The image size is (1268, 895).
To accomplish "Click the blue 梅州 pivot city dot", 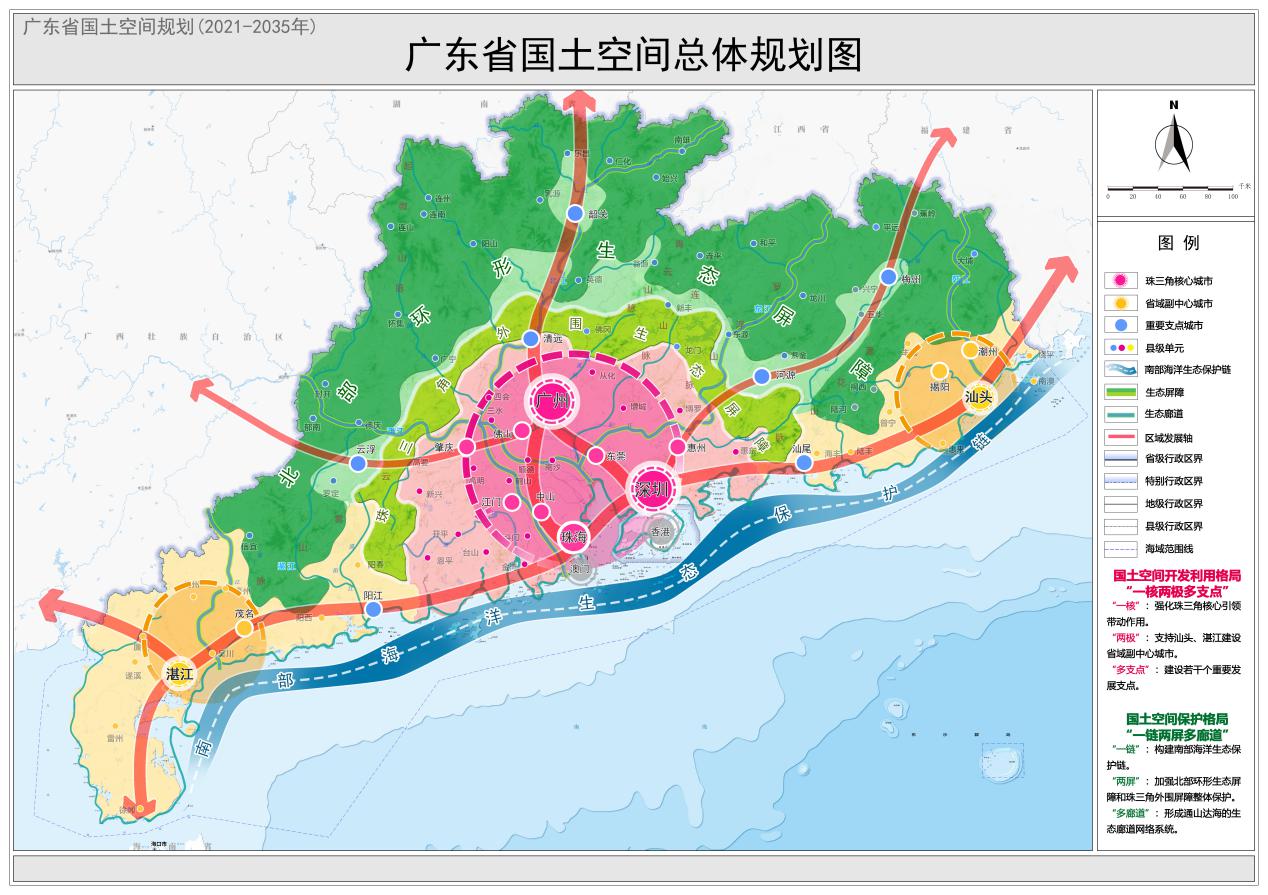I will [888, 276].
